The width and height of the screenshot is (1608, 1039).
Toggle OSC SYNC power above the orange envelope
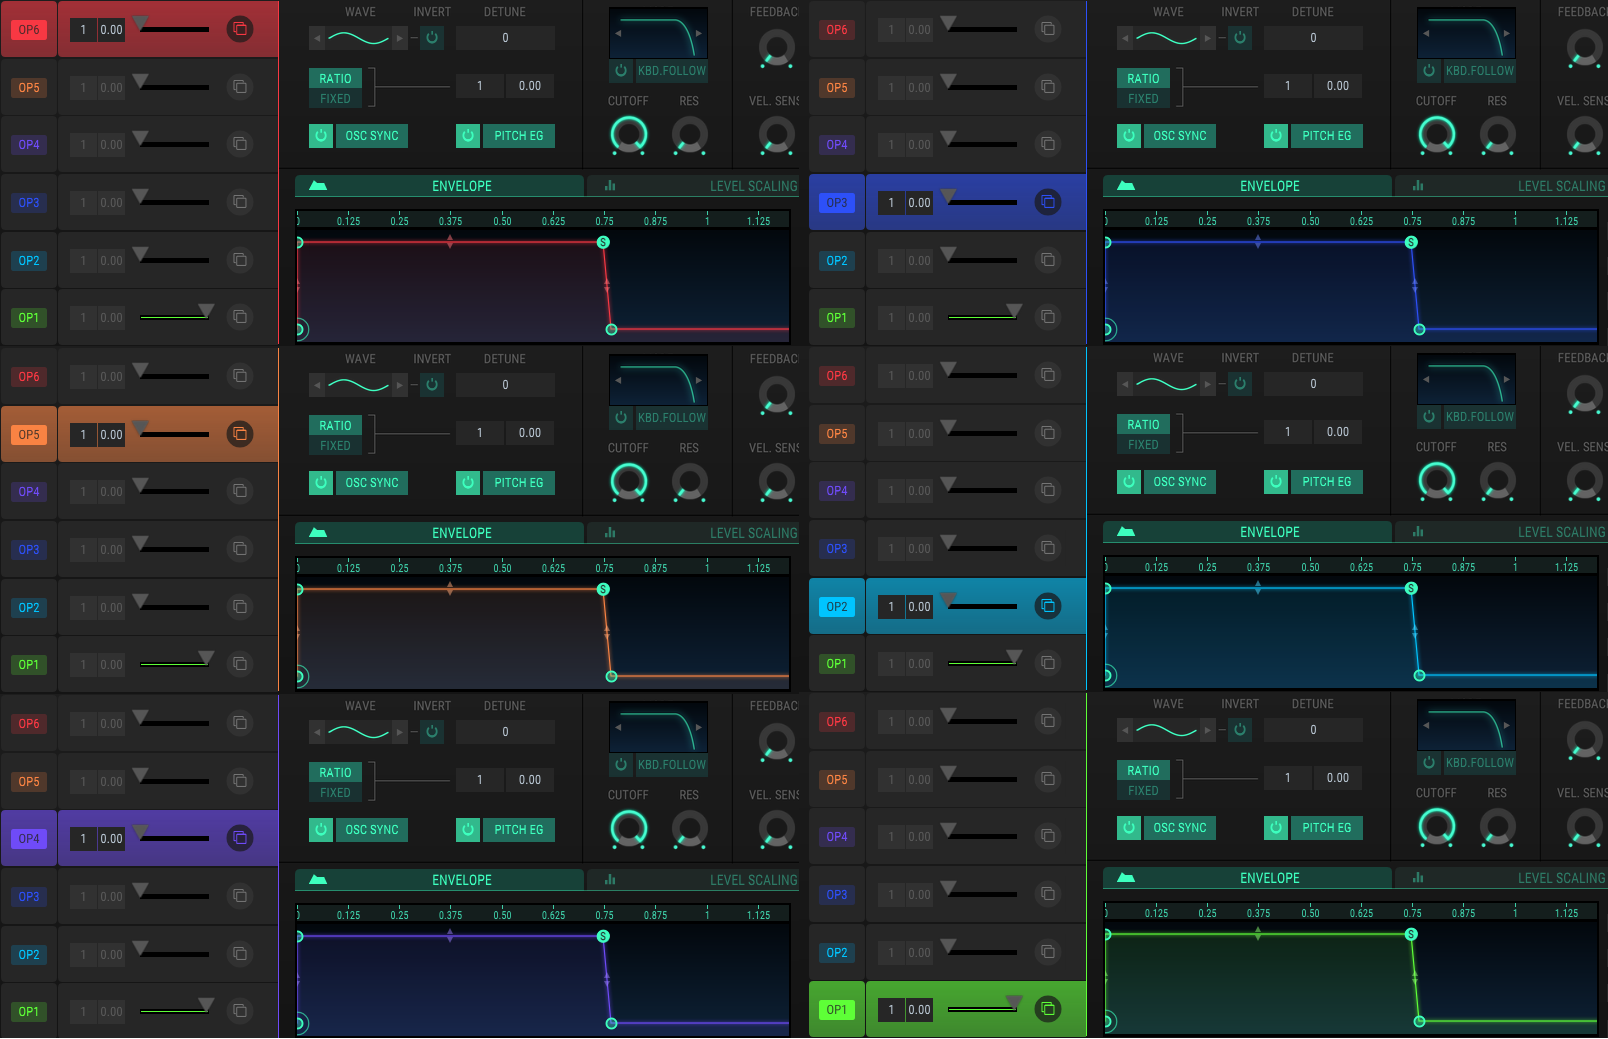pyautogui.click(x=321, y=483)
